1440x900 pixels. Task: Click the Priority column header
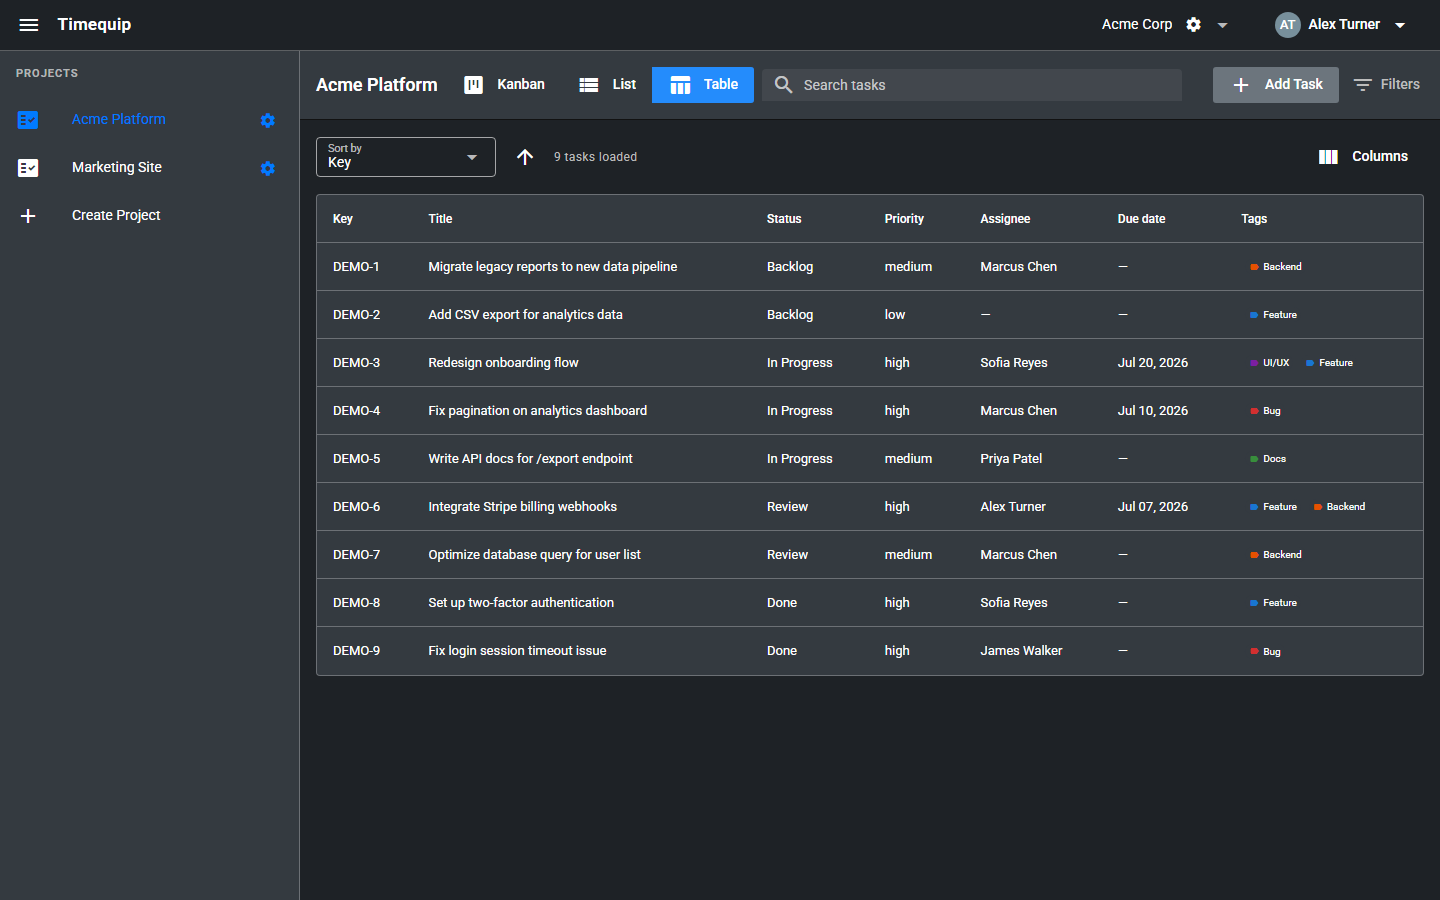click(x=904, y=219)
